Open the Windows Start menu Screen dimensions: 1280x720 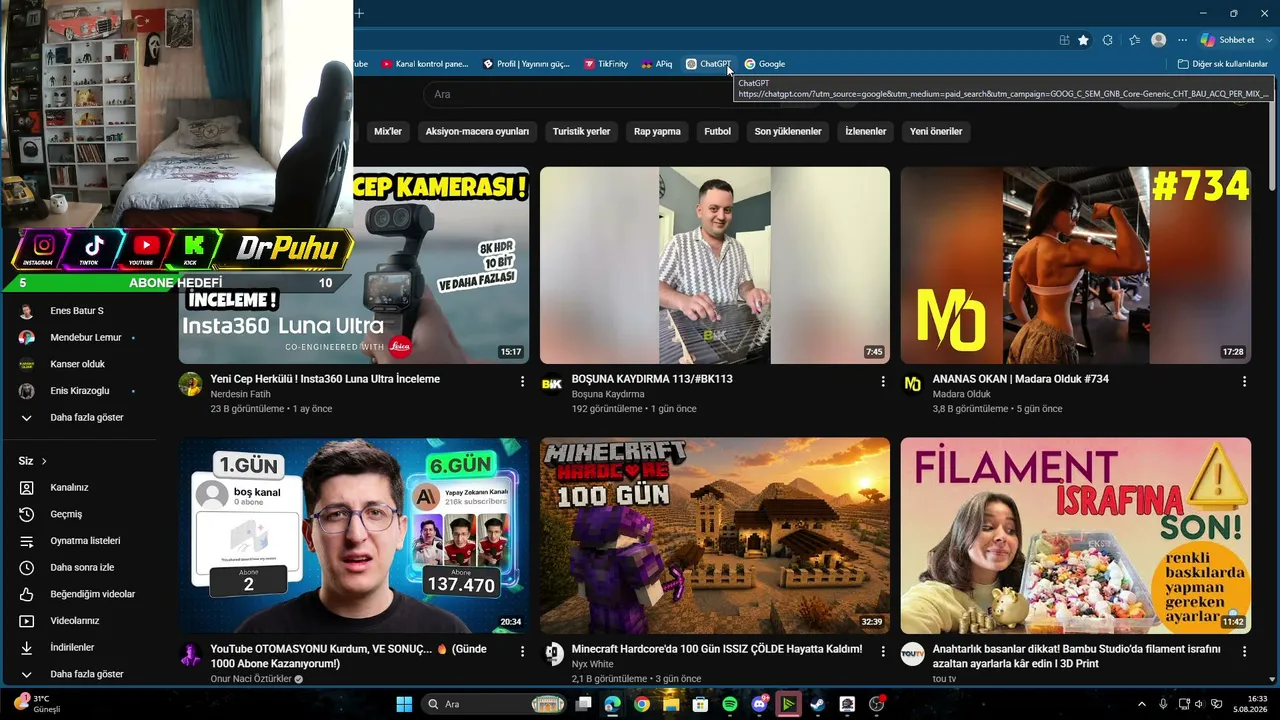(404, 704)
